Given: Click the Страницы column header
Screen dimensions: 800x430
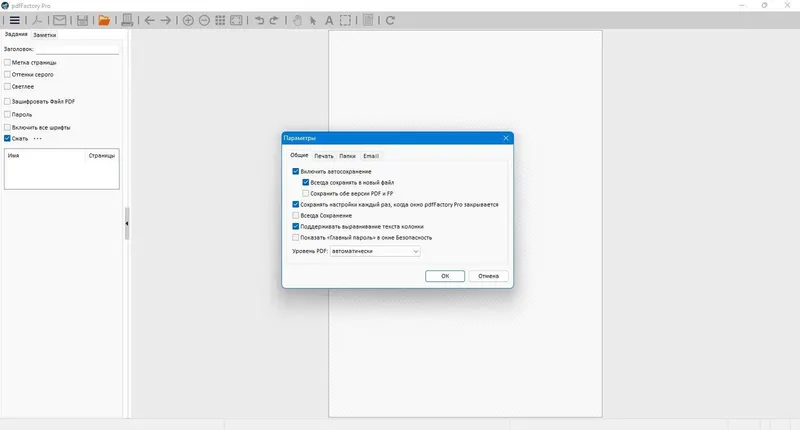Looking at the screenshot, I should click(102, 156).
